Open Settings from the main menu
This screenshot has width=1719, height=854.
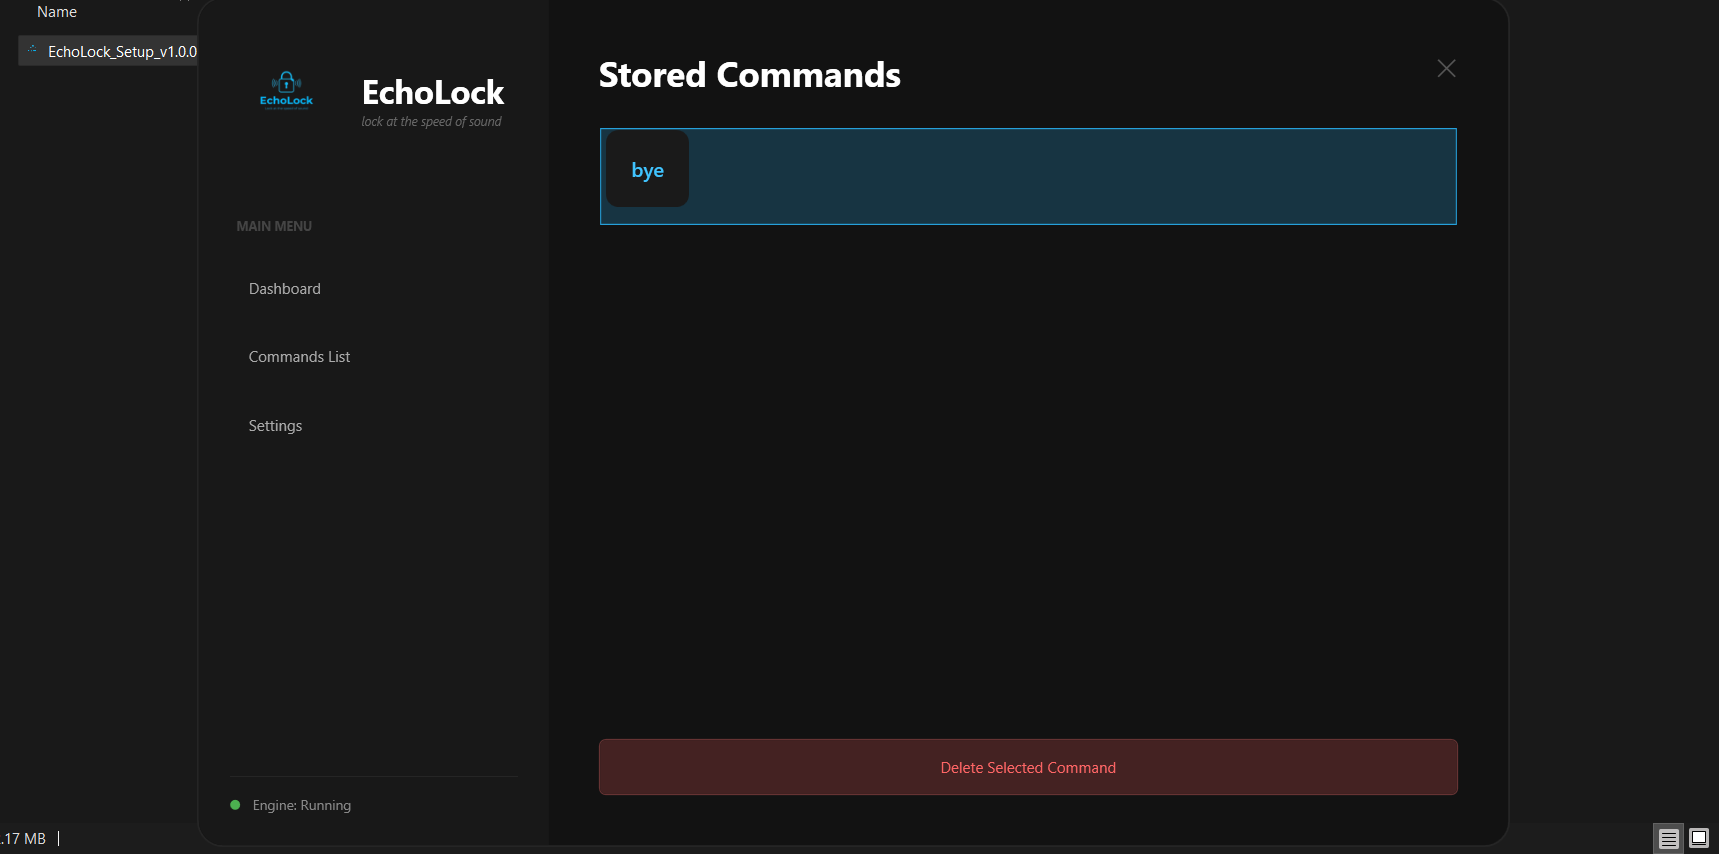pyautogui.click(x=275, y=426)
